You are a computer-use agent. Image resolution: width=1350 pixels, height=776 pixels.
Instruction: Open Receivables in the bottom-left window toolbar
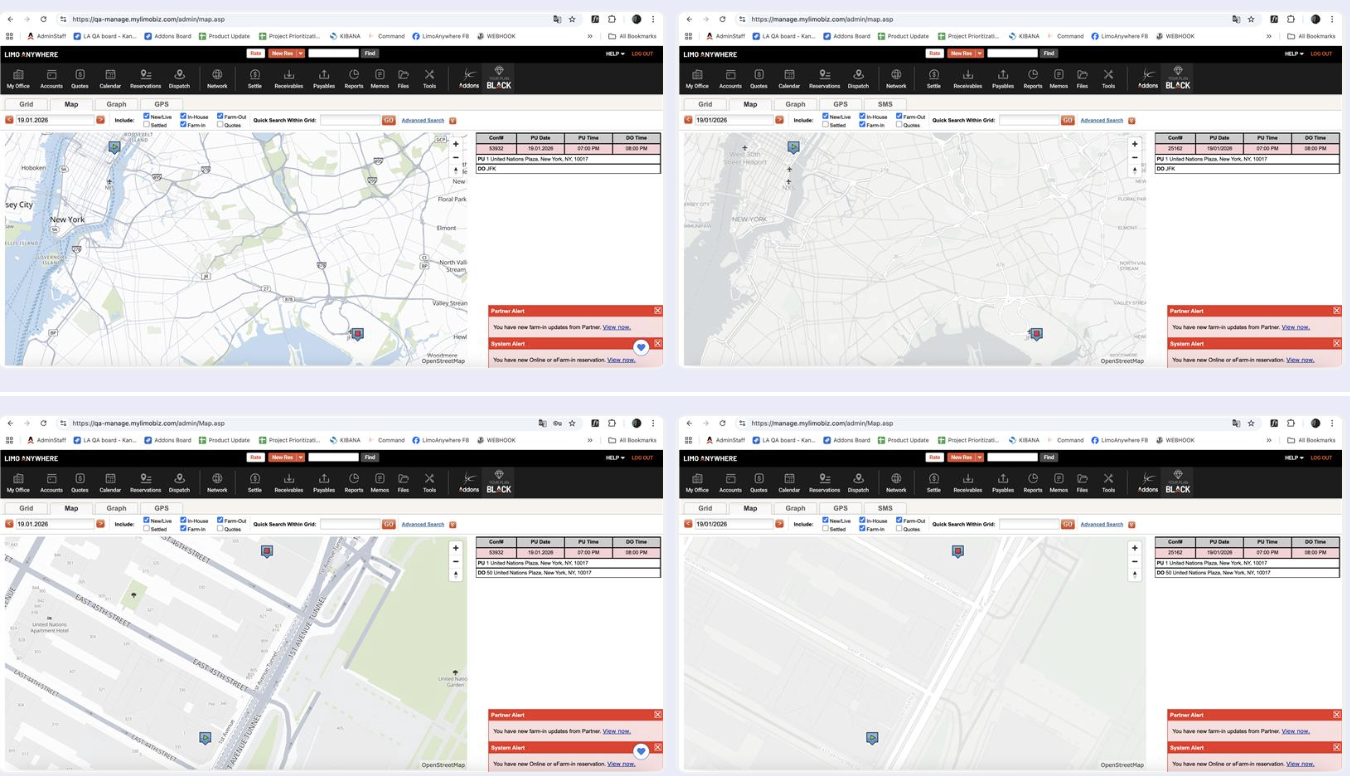pyautogui.click(x=288, y=482)
